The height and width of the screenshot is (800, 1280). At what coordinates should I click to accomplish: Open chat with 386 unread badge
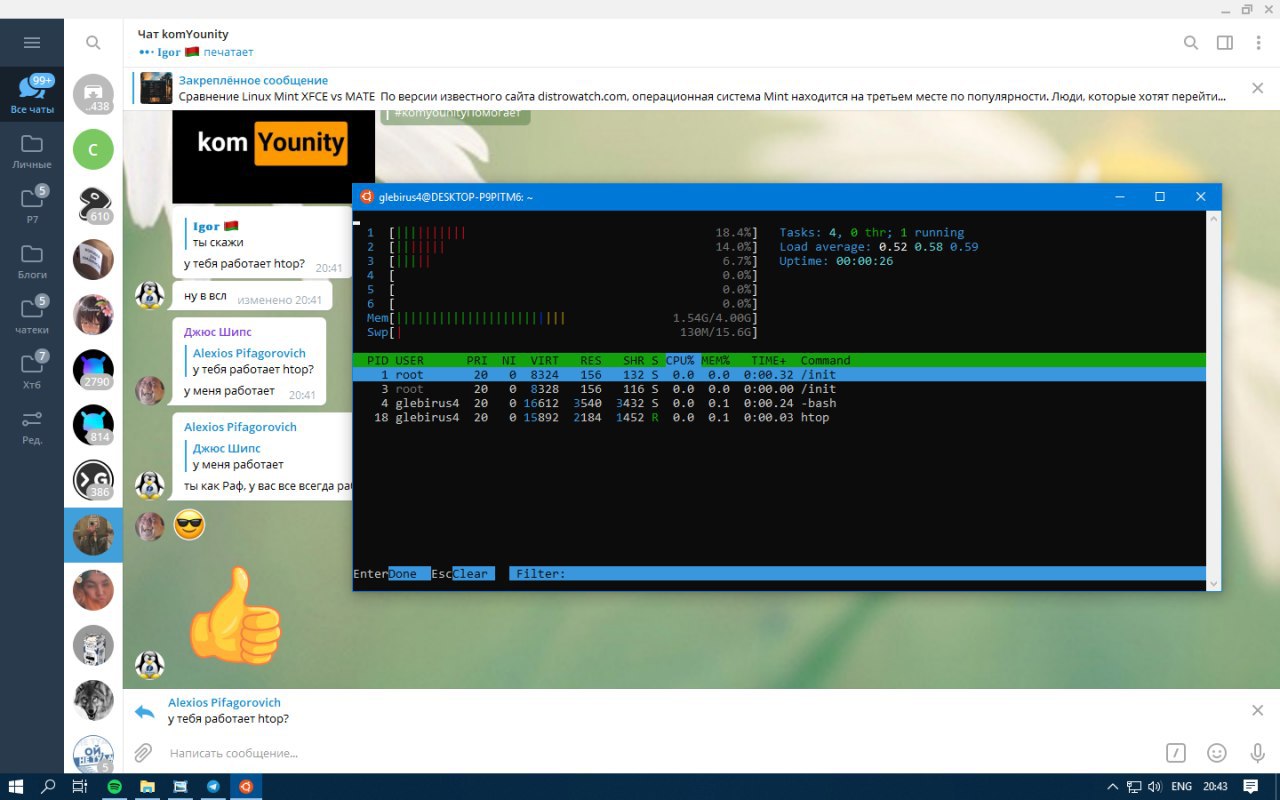tap(93, 480)
